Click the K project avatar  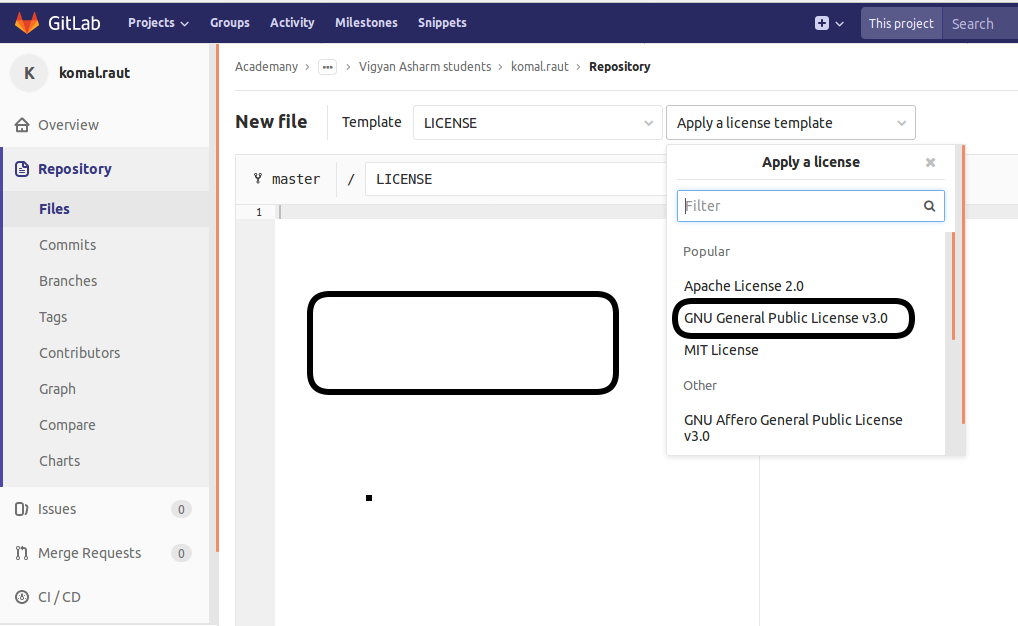29,73
